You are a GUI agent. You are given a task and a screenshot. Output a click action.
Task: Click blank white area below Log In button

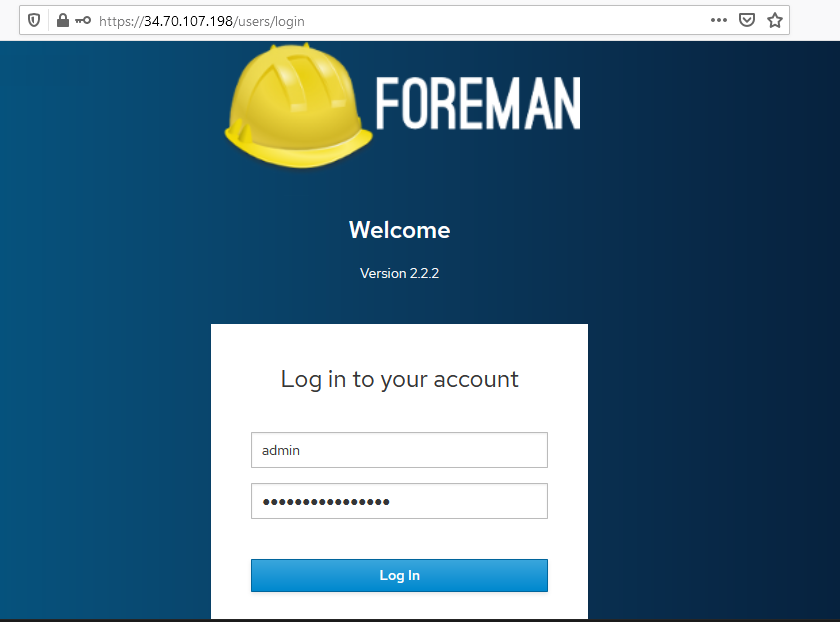click(399, 606)
